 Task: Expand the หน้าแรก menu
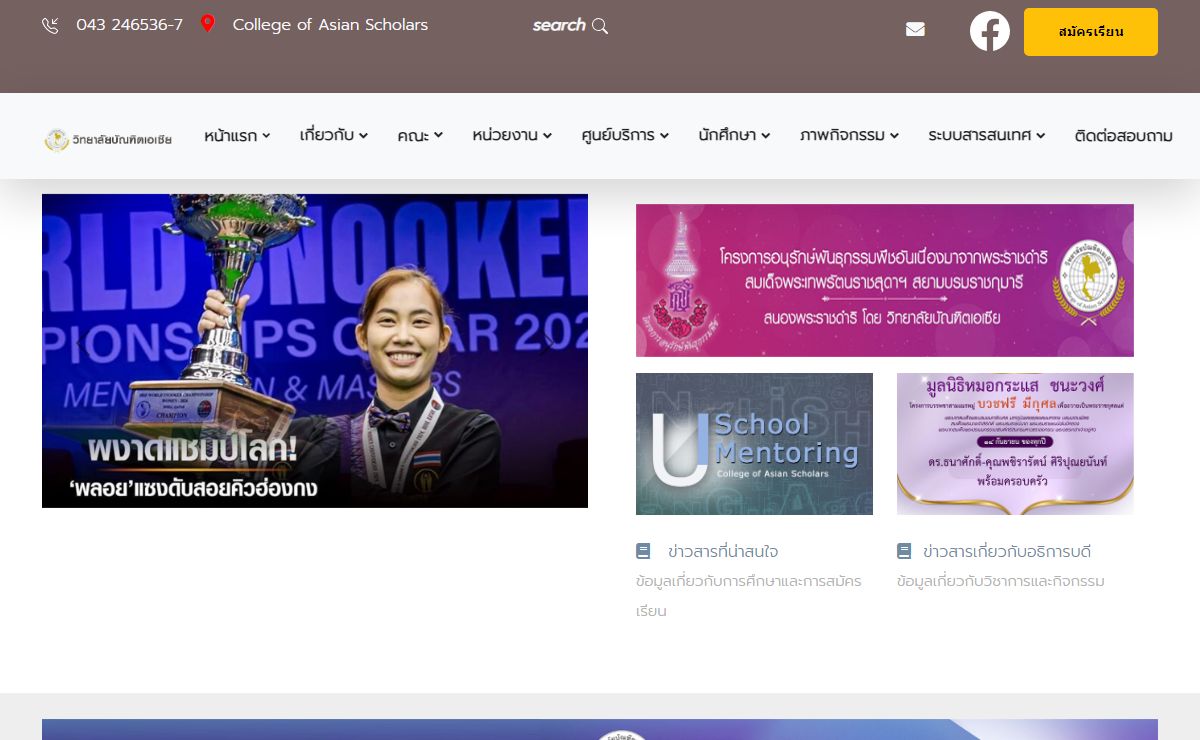237,136
